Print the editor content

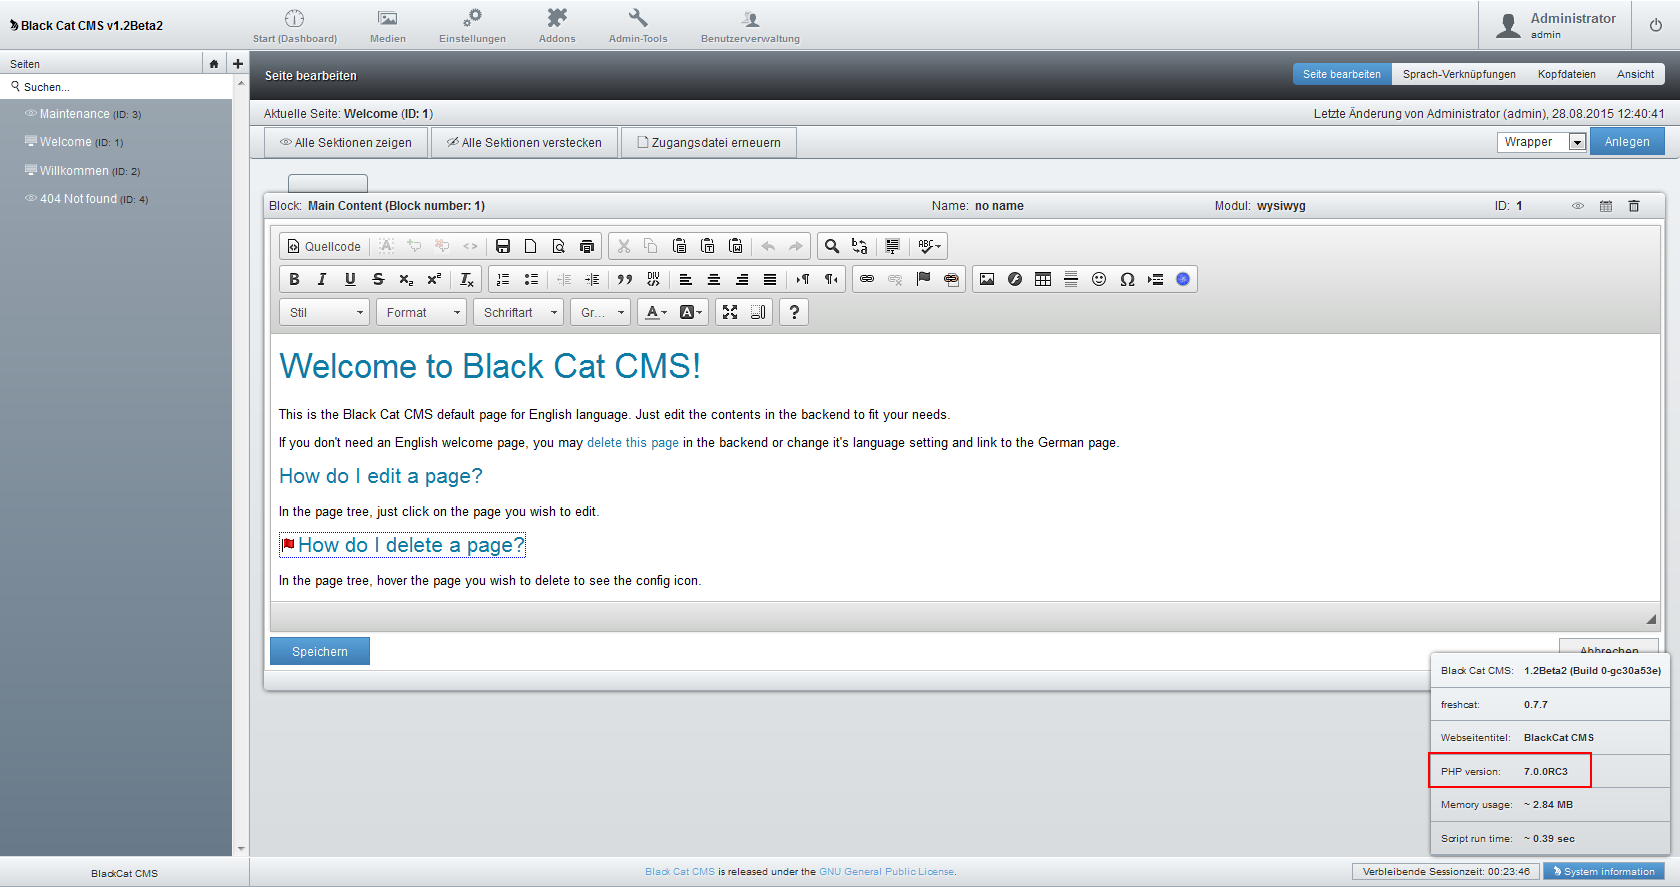[x=587, y=246]
